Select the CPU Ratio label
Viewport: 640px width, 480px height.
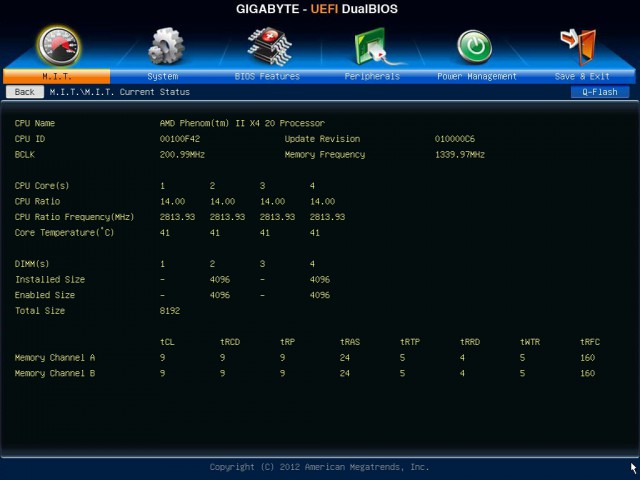tap(37, 201)
